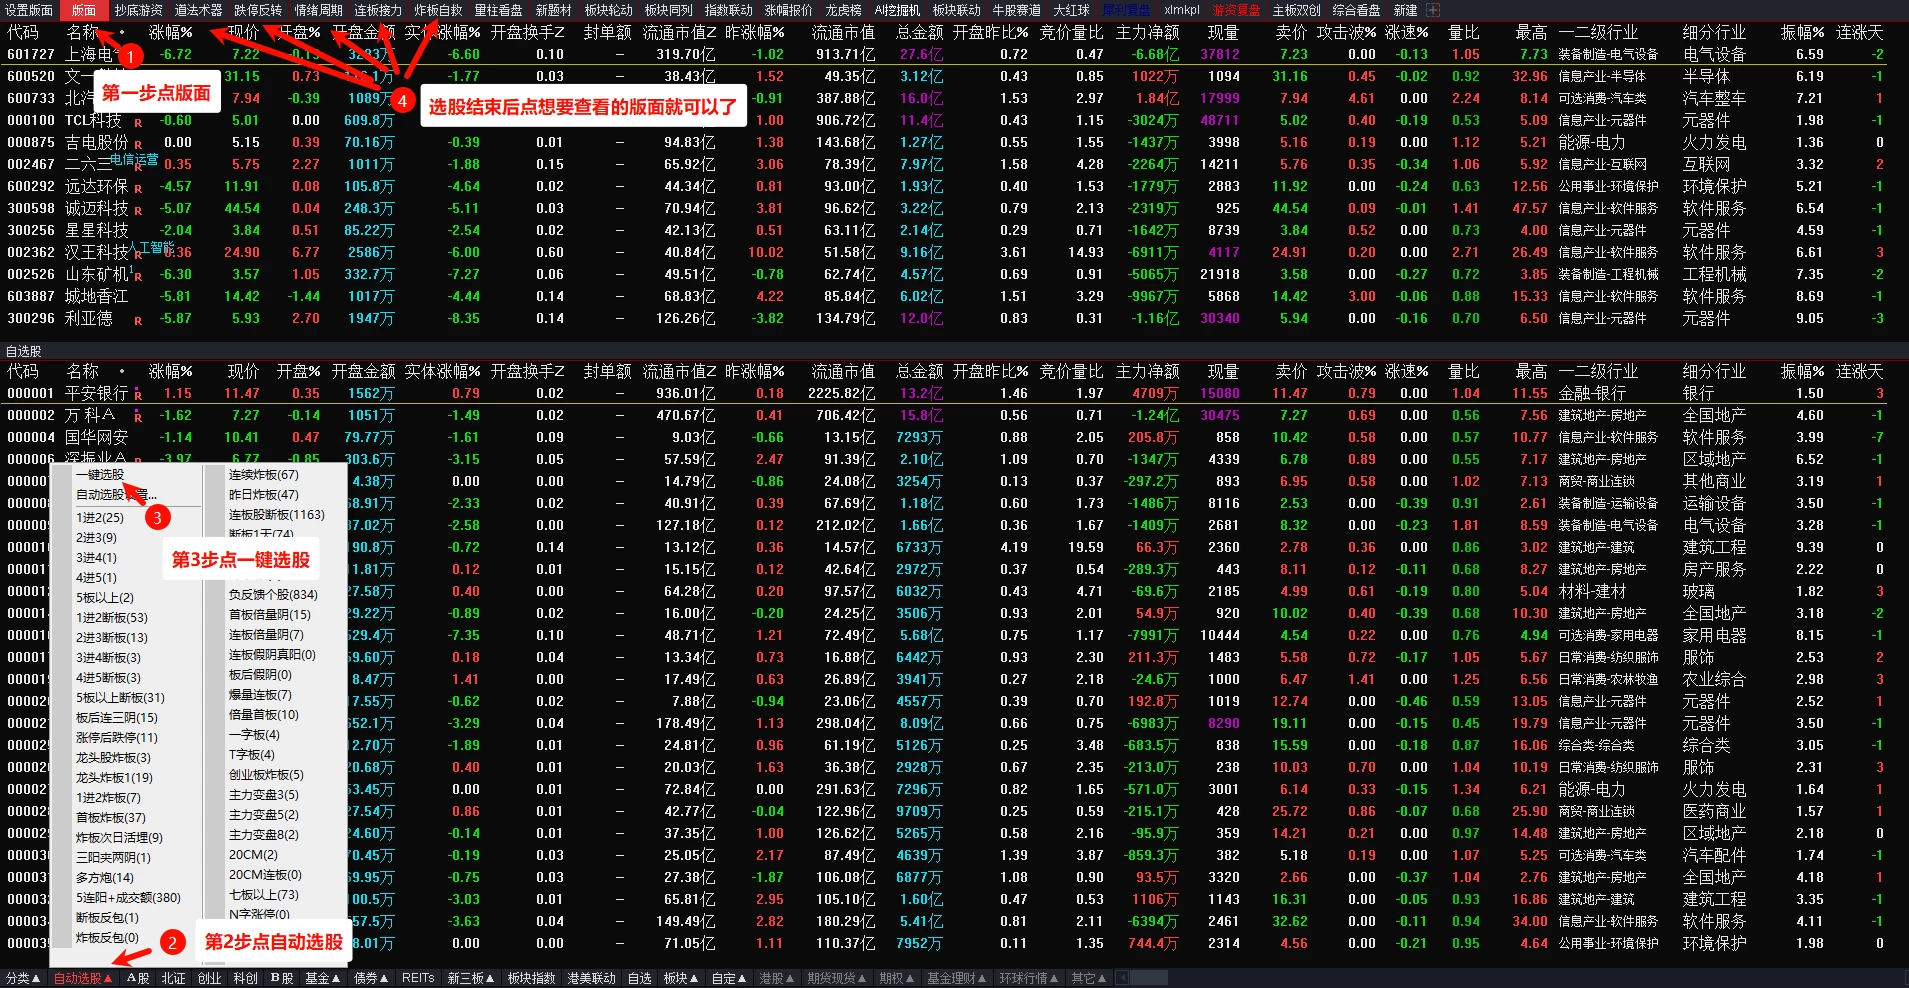This screenshot has width=1909, height=988.
Task: Select 1进2(25) from the stock-picking menu
Action: click(100, 518)
